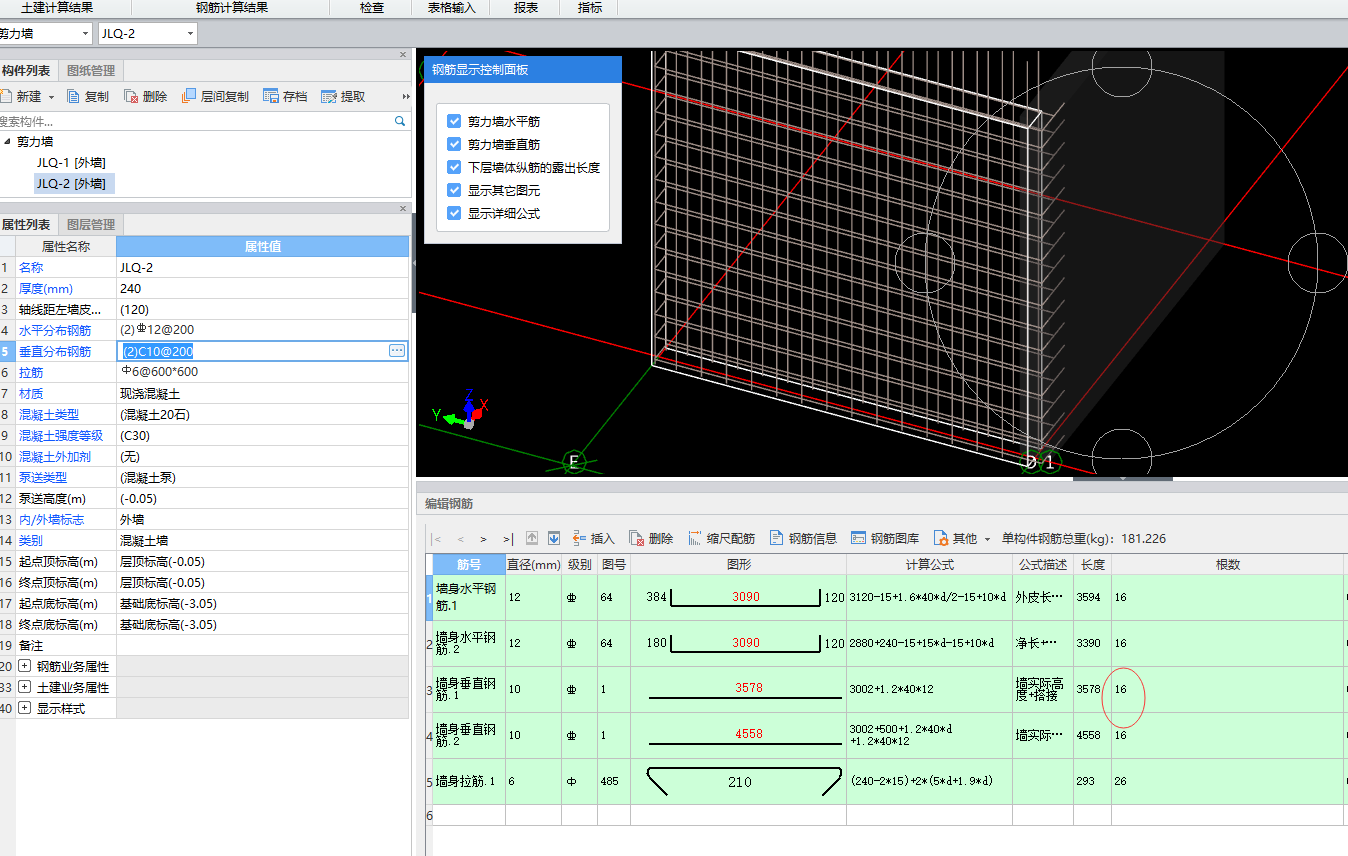
Task: Click the 混凝土强度等级 value (C30)
Action: click(262, 435)
